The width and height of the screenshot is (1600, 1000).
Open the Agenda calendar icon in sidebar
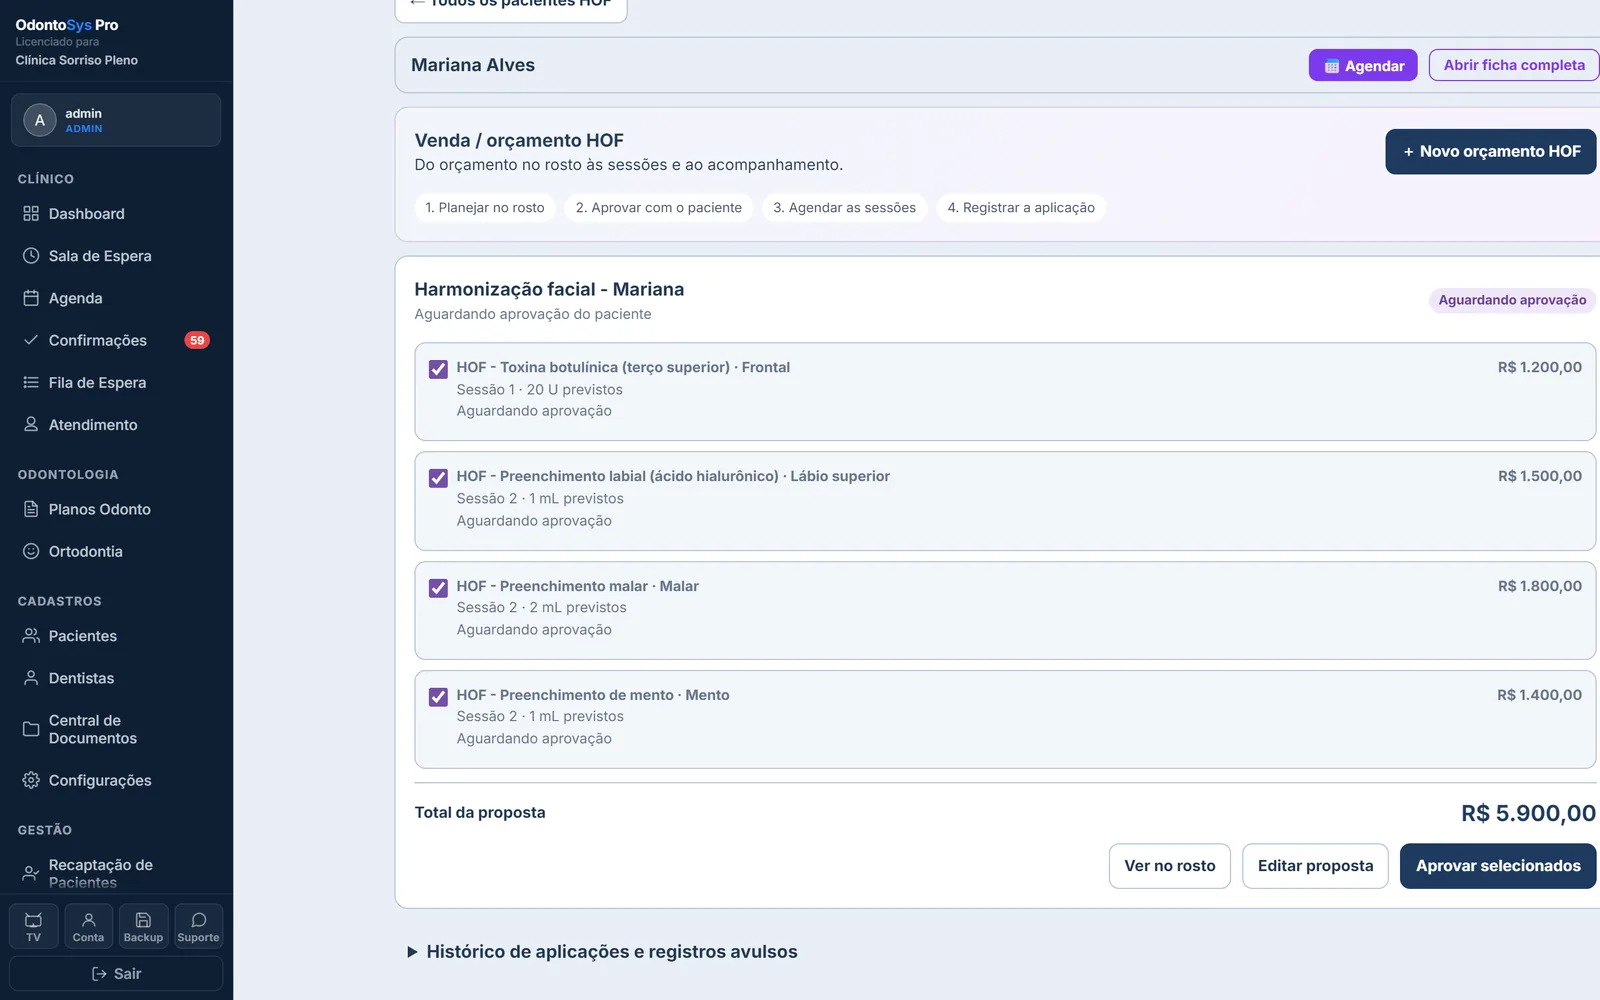tap(31, 298)
